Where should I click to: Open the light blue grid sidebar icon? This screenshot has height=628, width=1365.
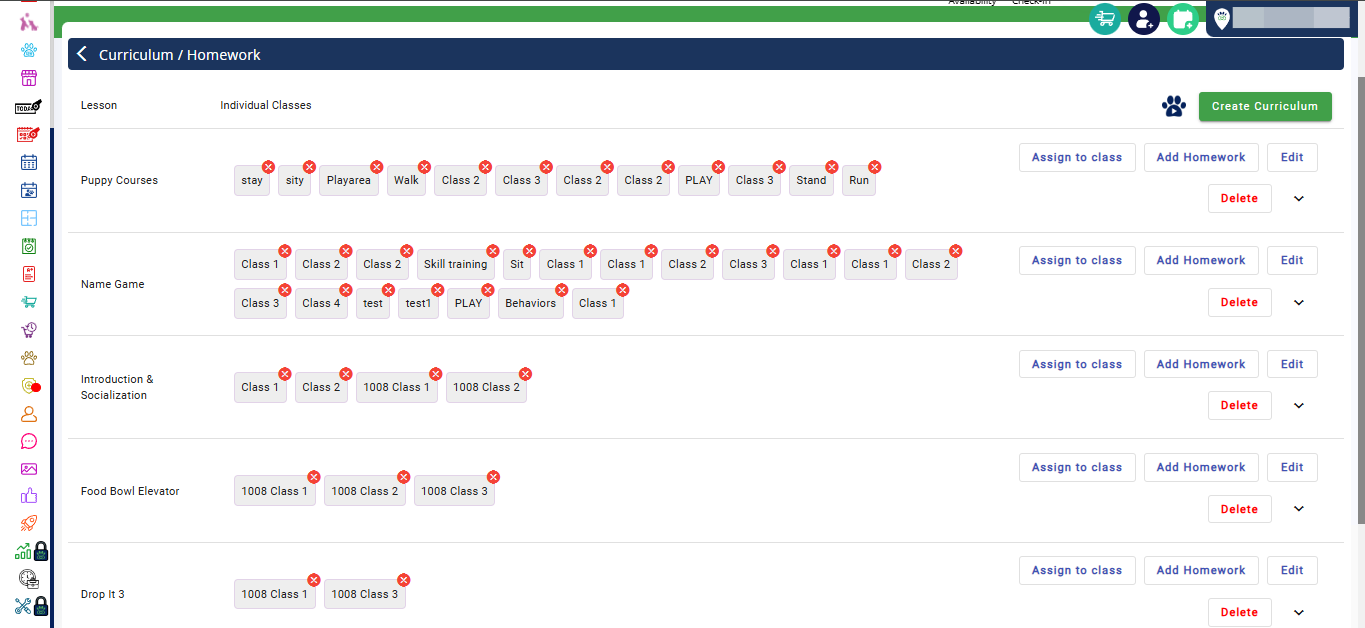tap(29, 218)
